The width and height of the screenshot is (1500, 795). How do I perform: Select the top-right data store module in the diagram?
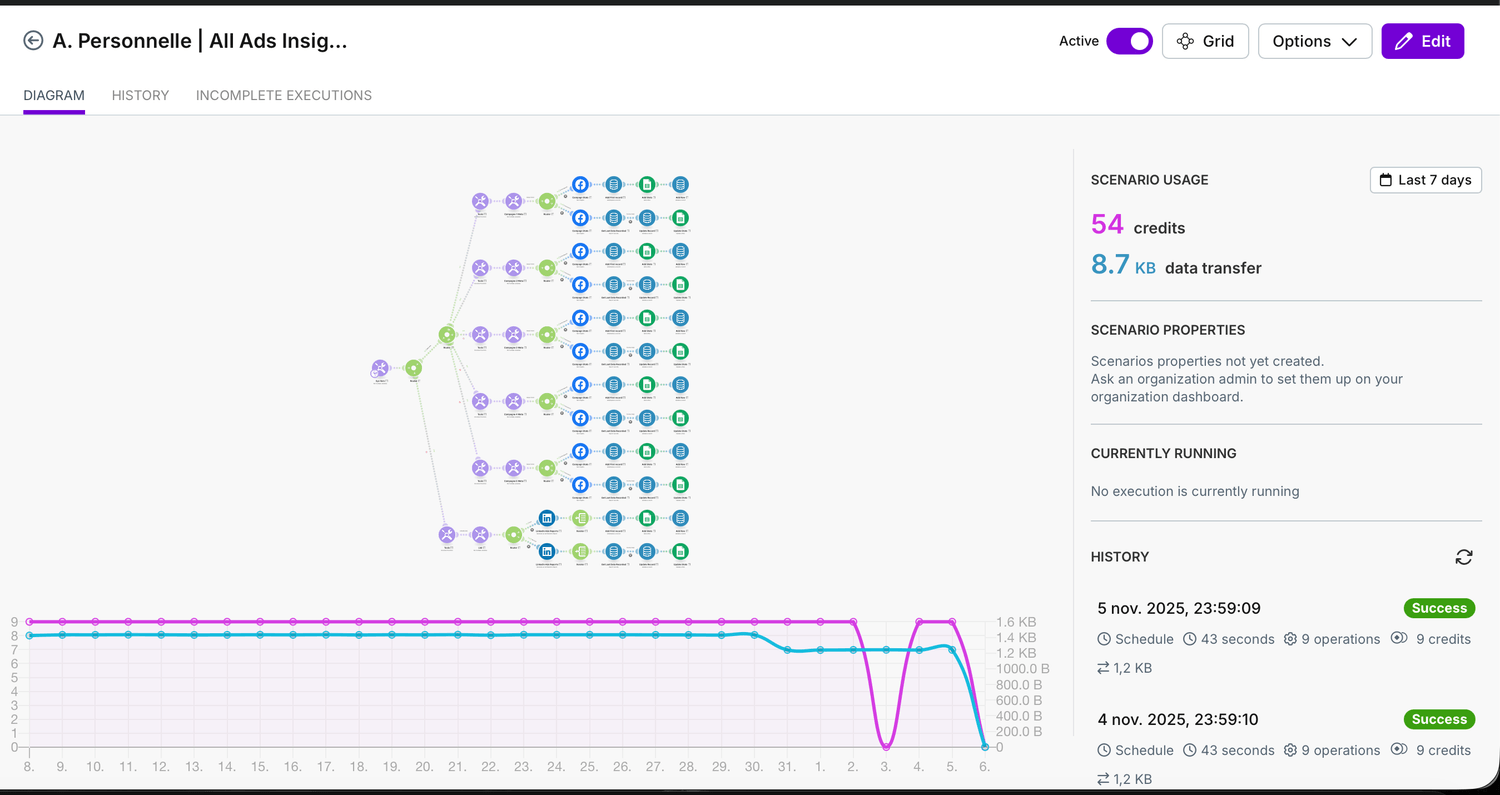click(680, 185)
